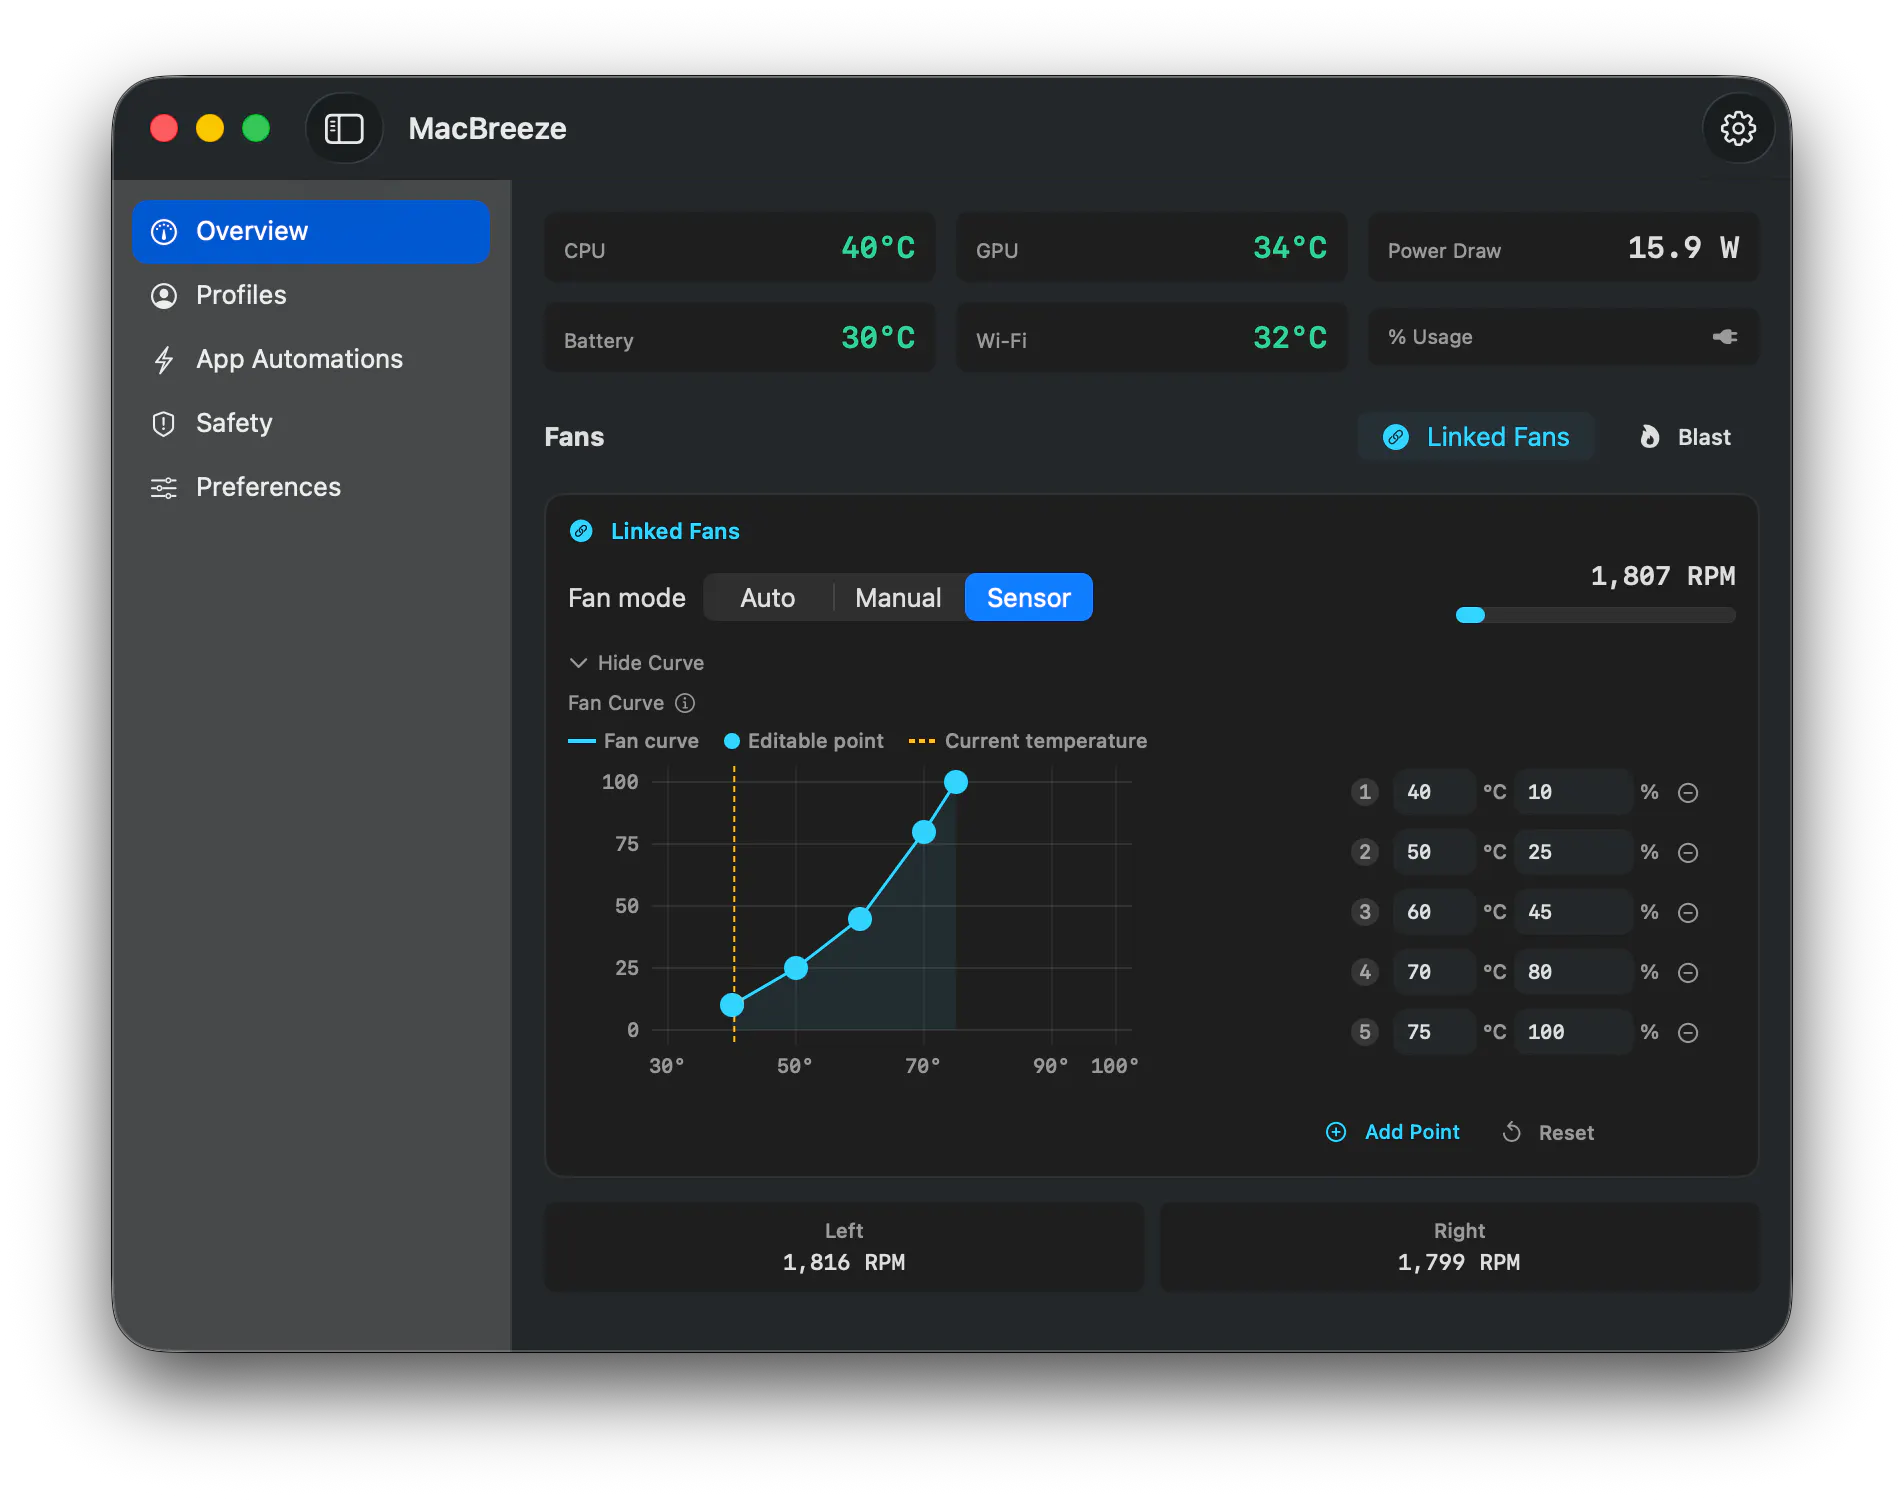
Task: Set fan mode to Manual
Action: pos(898,598)
